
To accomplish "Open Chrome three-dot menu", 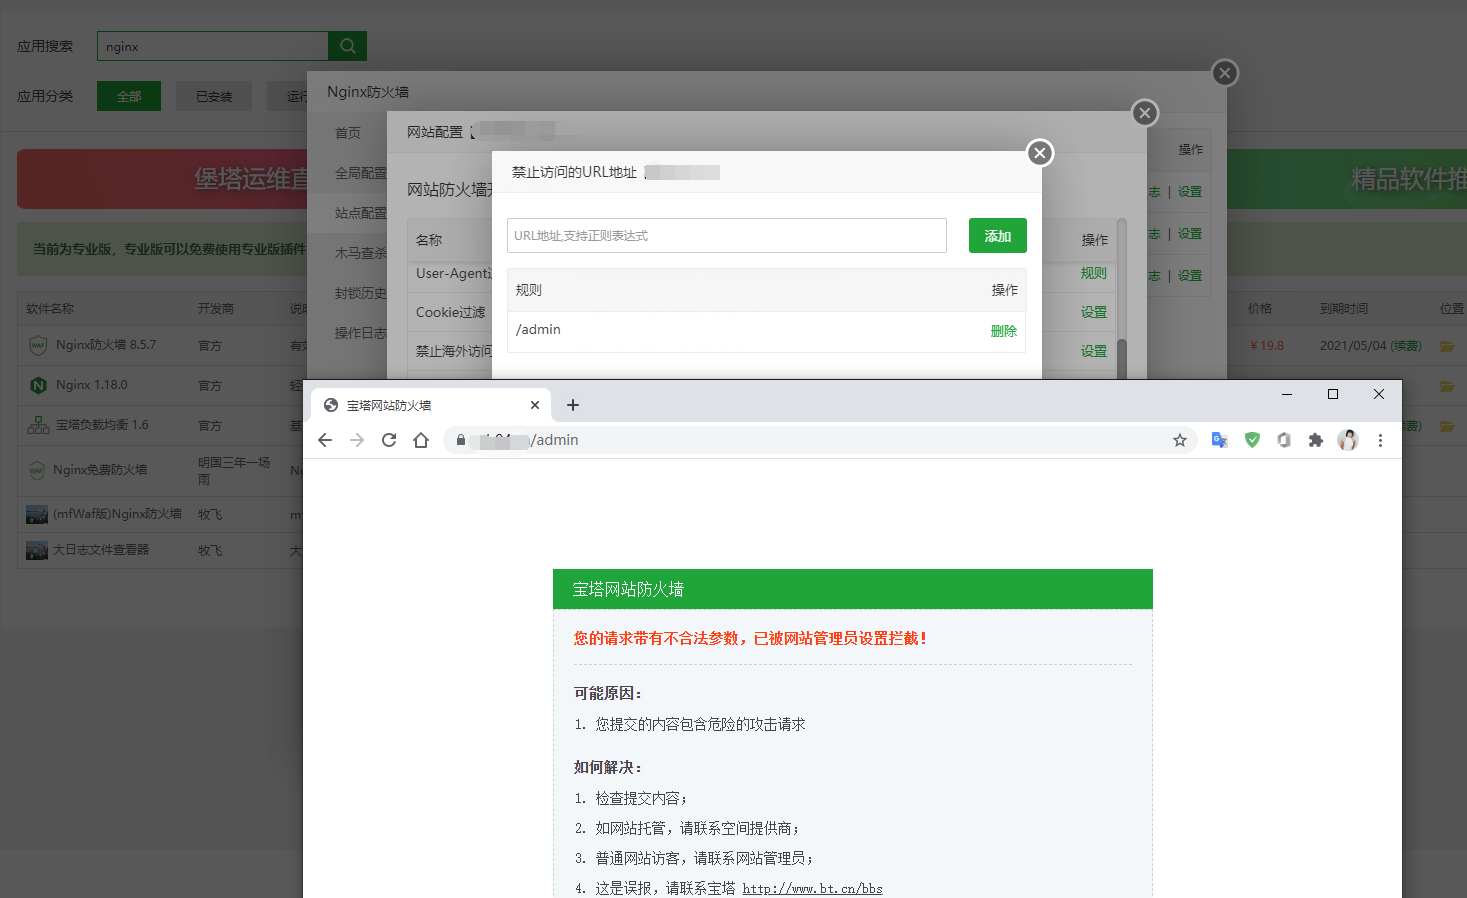I will coord(1380,440).
